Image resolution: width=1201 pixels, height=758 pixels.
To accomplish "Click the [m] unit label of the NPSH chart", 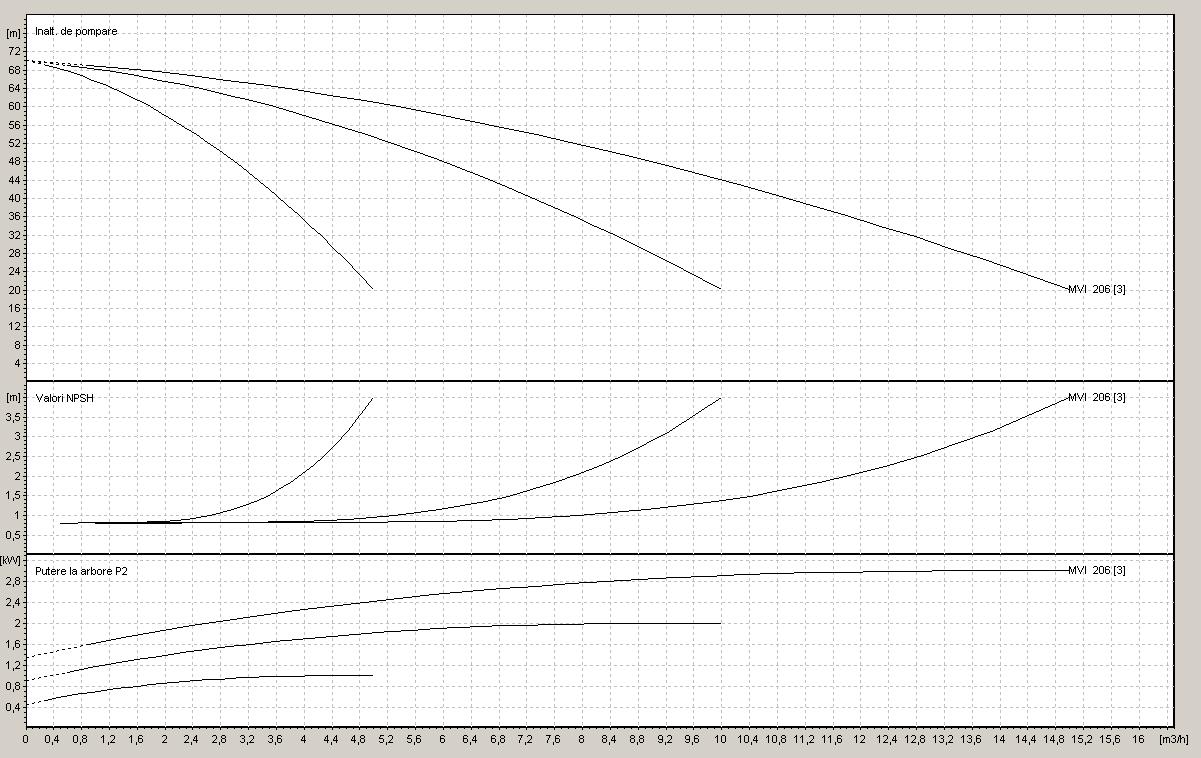I will tap(14, 397).
